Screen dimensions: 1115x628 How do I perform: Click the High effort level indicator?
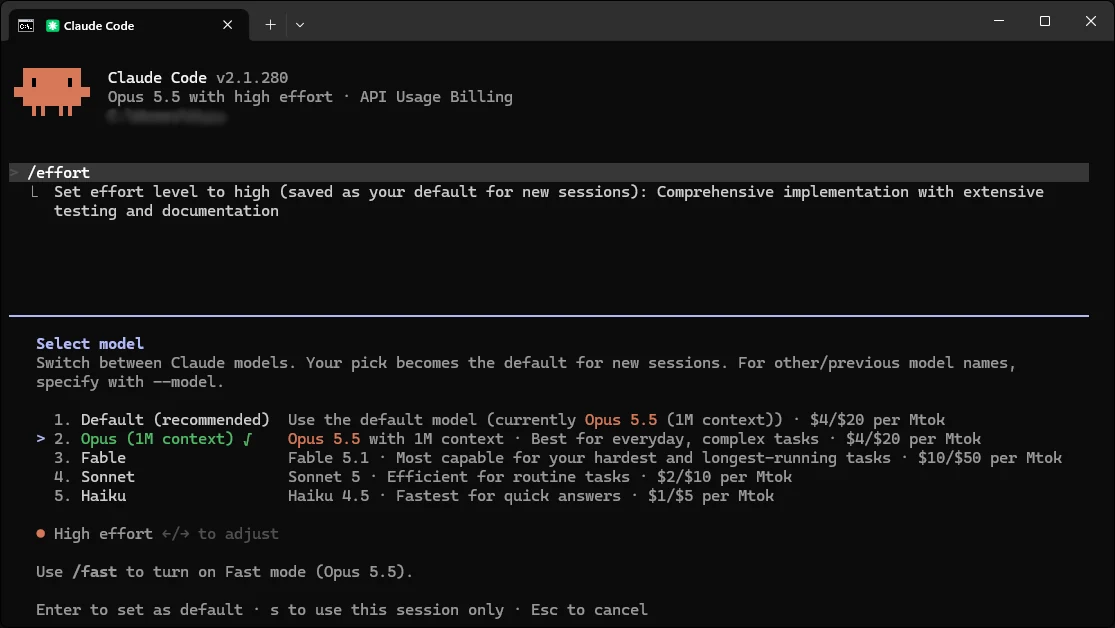[x=103, y=533]
